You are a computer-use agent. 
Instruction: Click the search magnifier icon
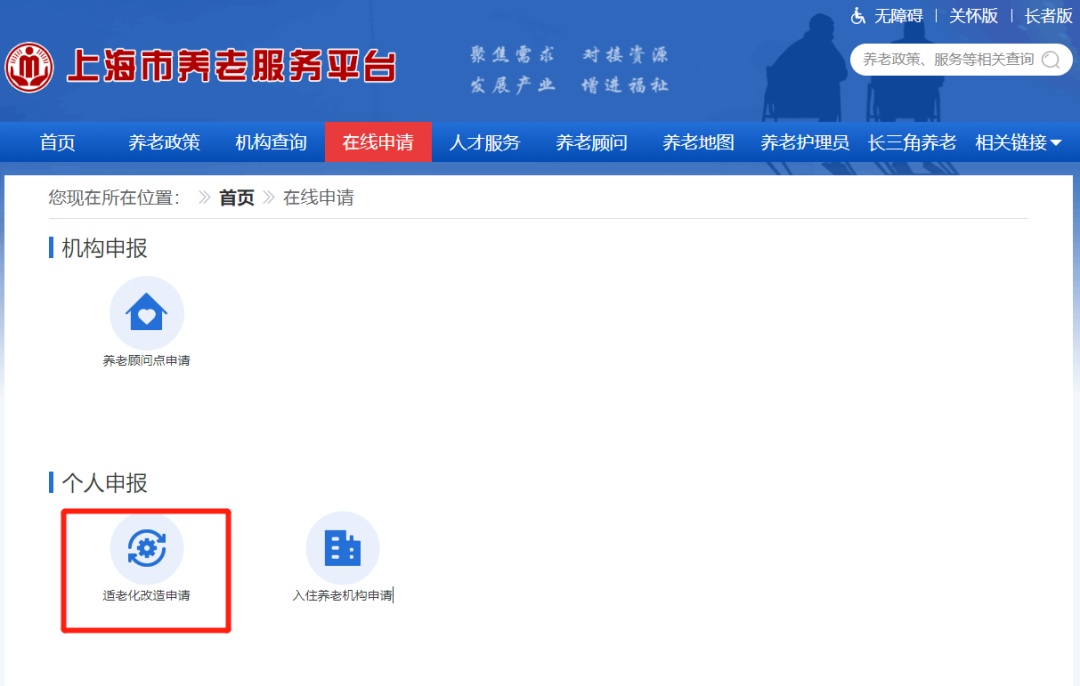click(1050, 60)
